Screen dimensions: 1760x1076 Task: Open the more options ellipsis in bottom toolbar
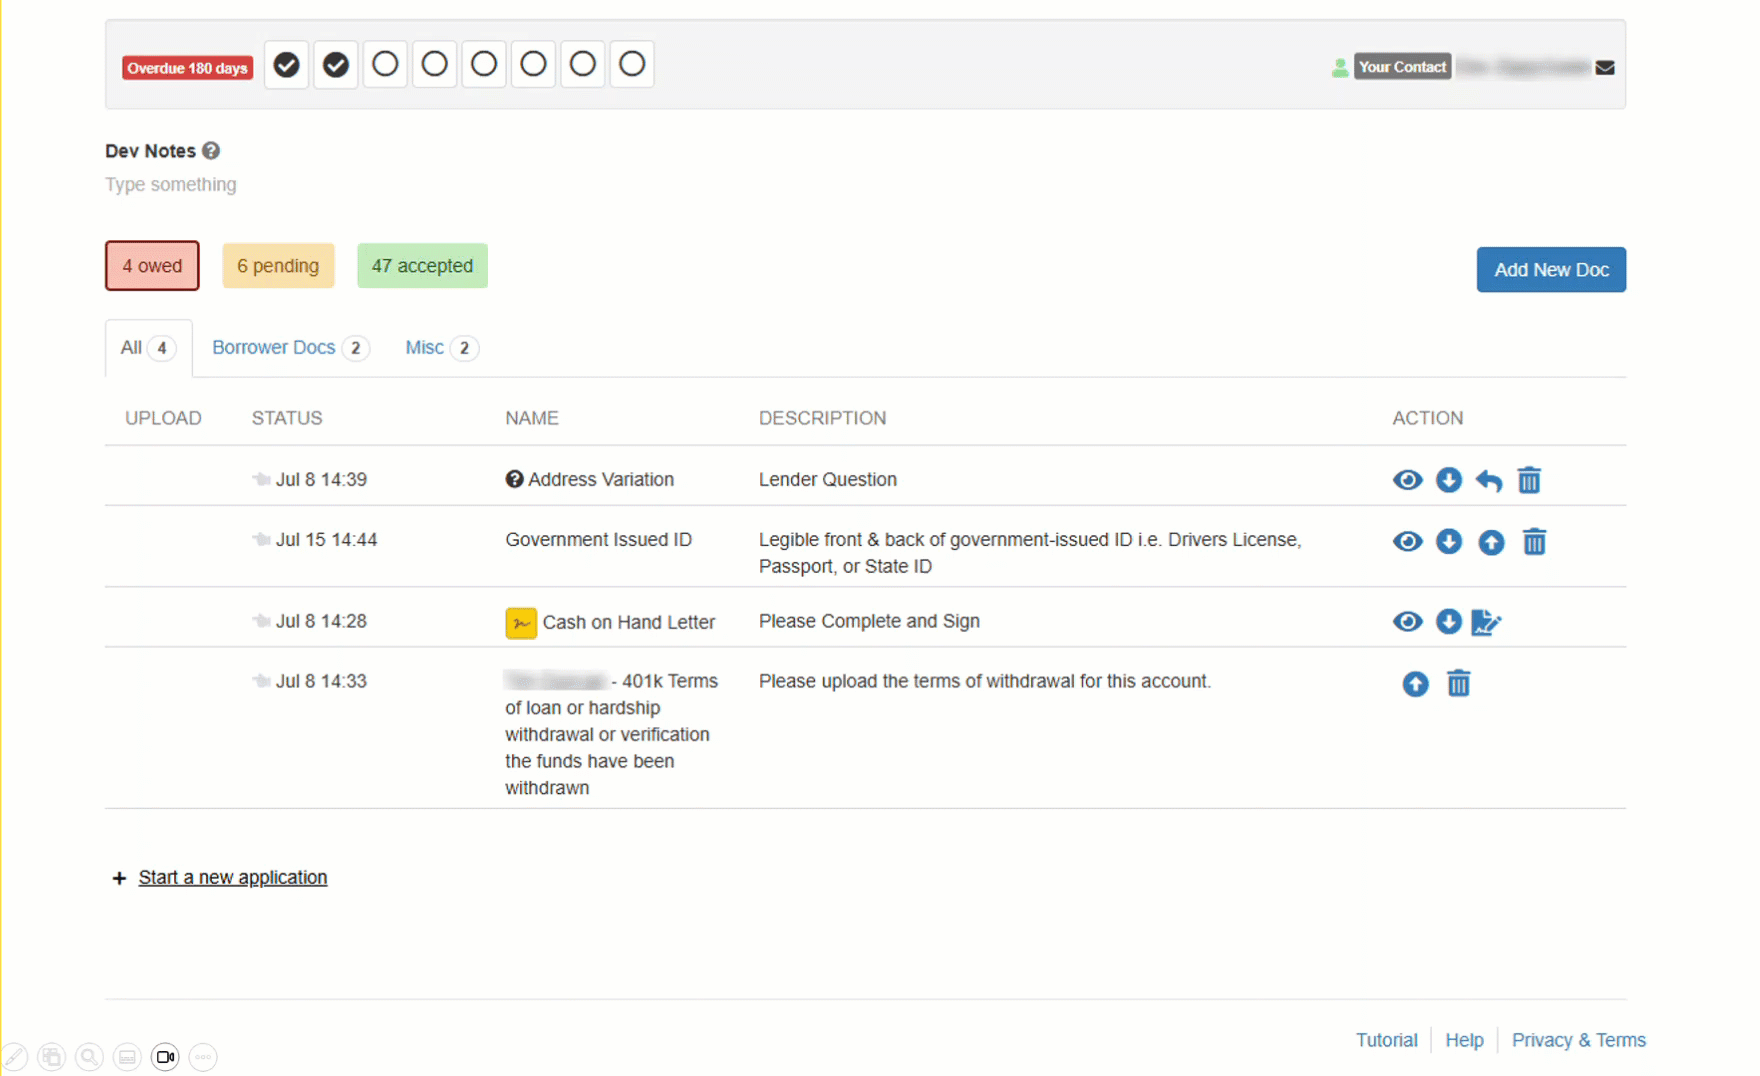click(203, 1057)
